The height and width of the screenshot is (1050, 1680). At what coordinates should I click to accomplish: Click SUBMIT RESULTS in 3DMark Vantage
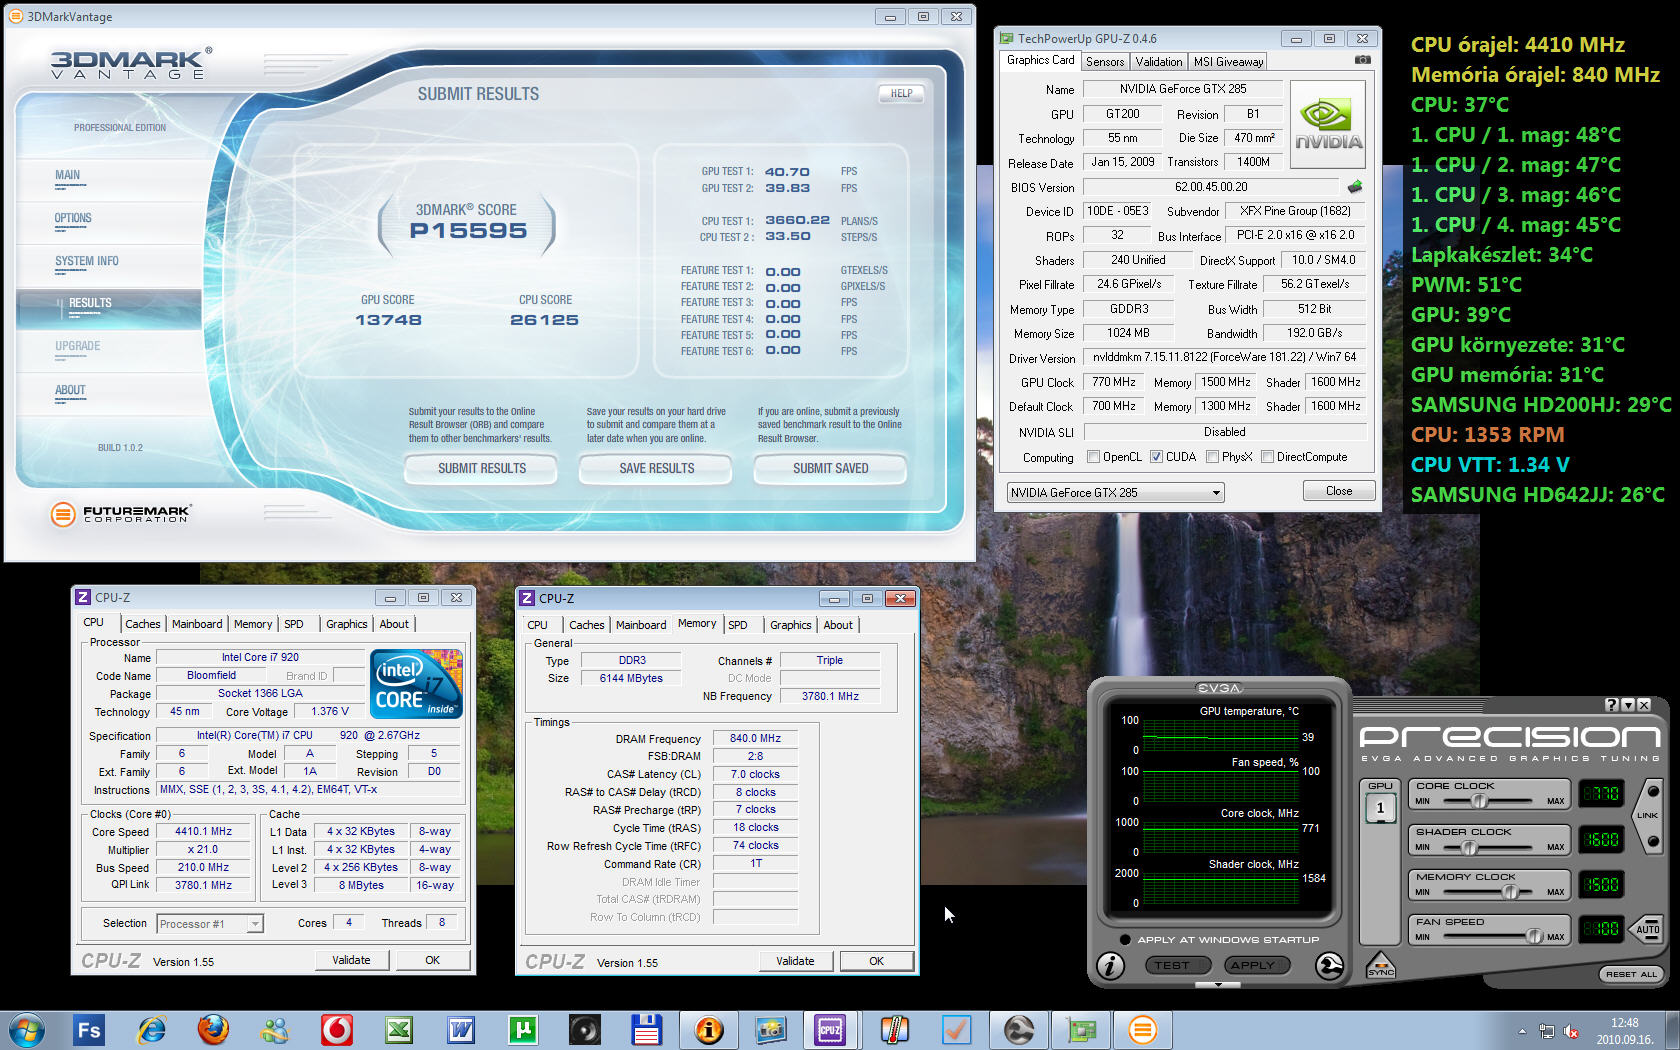tap(481, 468)
